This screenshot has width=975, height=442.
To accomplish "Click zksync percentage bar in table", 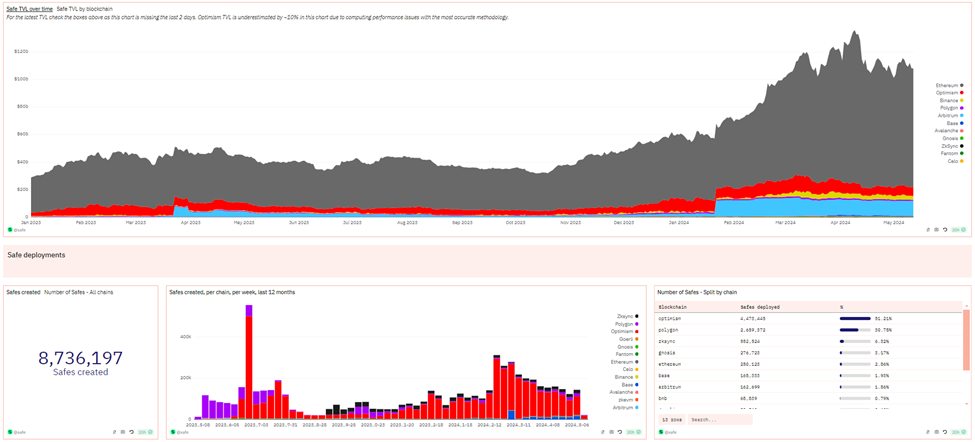I will tap(855, 341).
